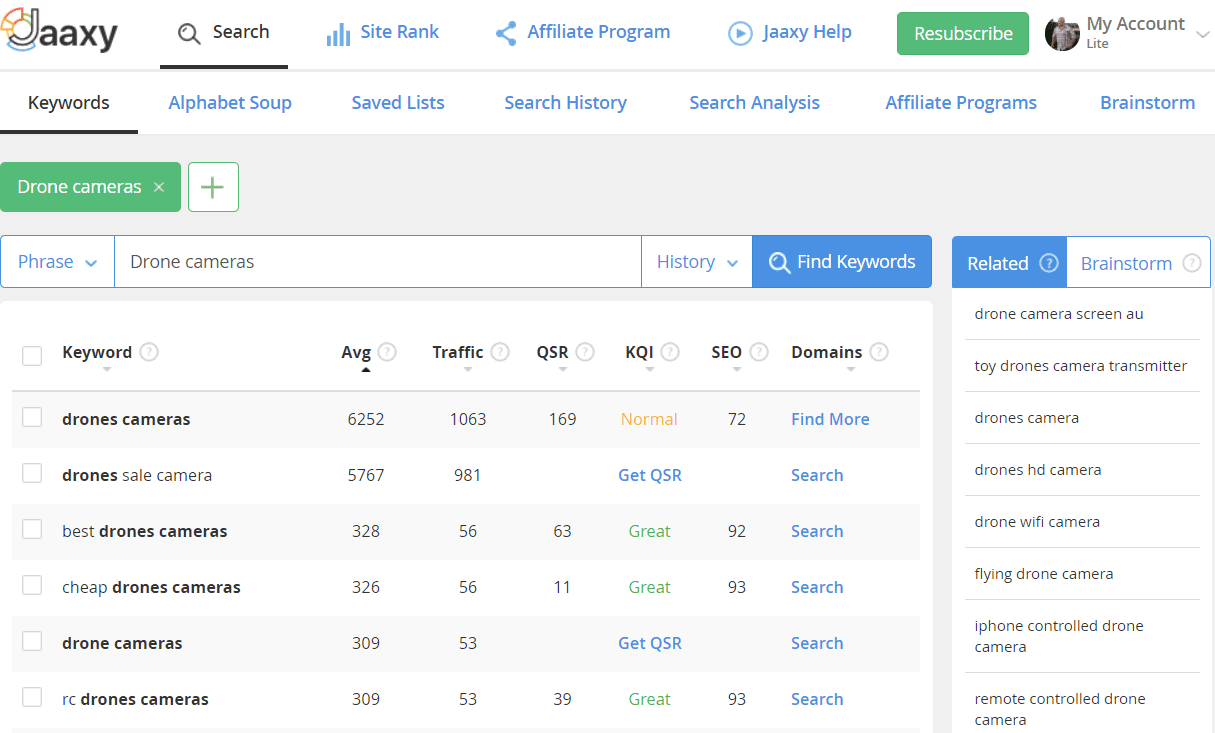Show help for the Related panel tab

[x=1049, y=263]
